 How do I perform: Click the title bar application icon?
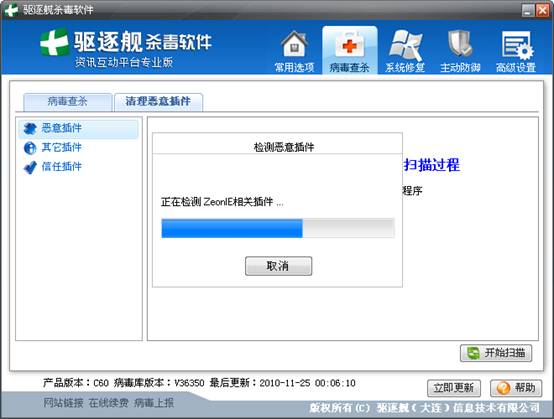point(11,10)
